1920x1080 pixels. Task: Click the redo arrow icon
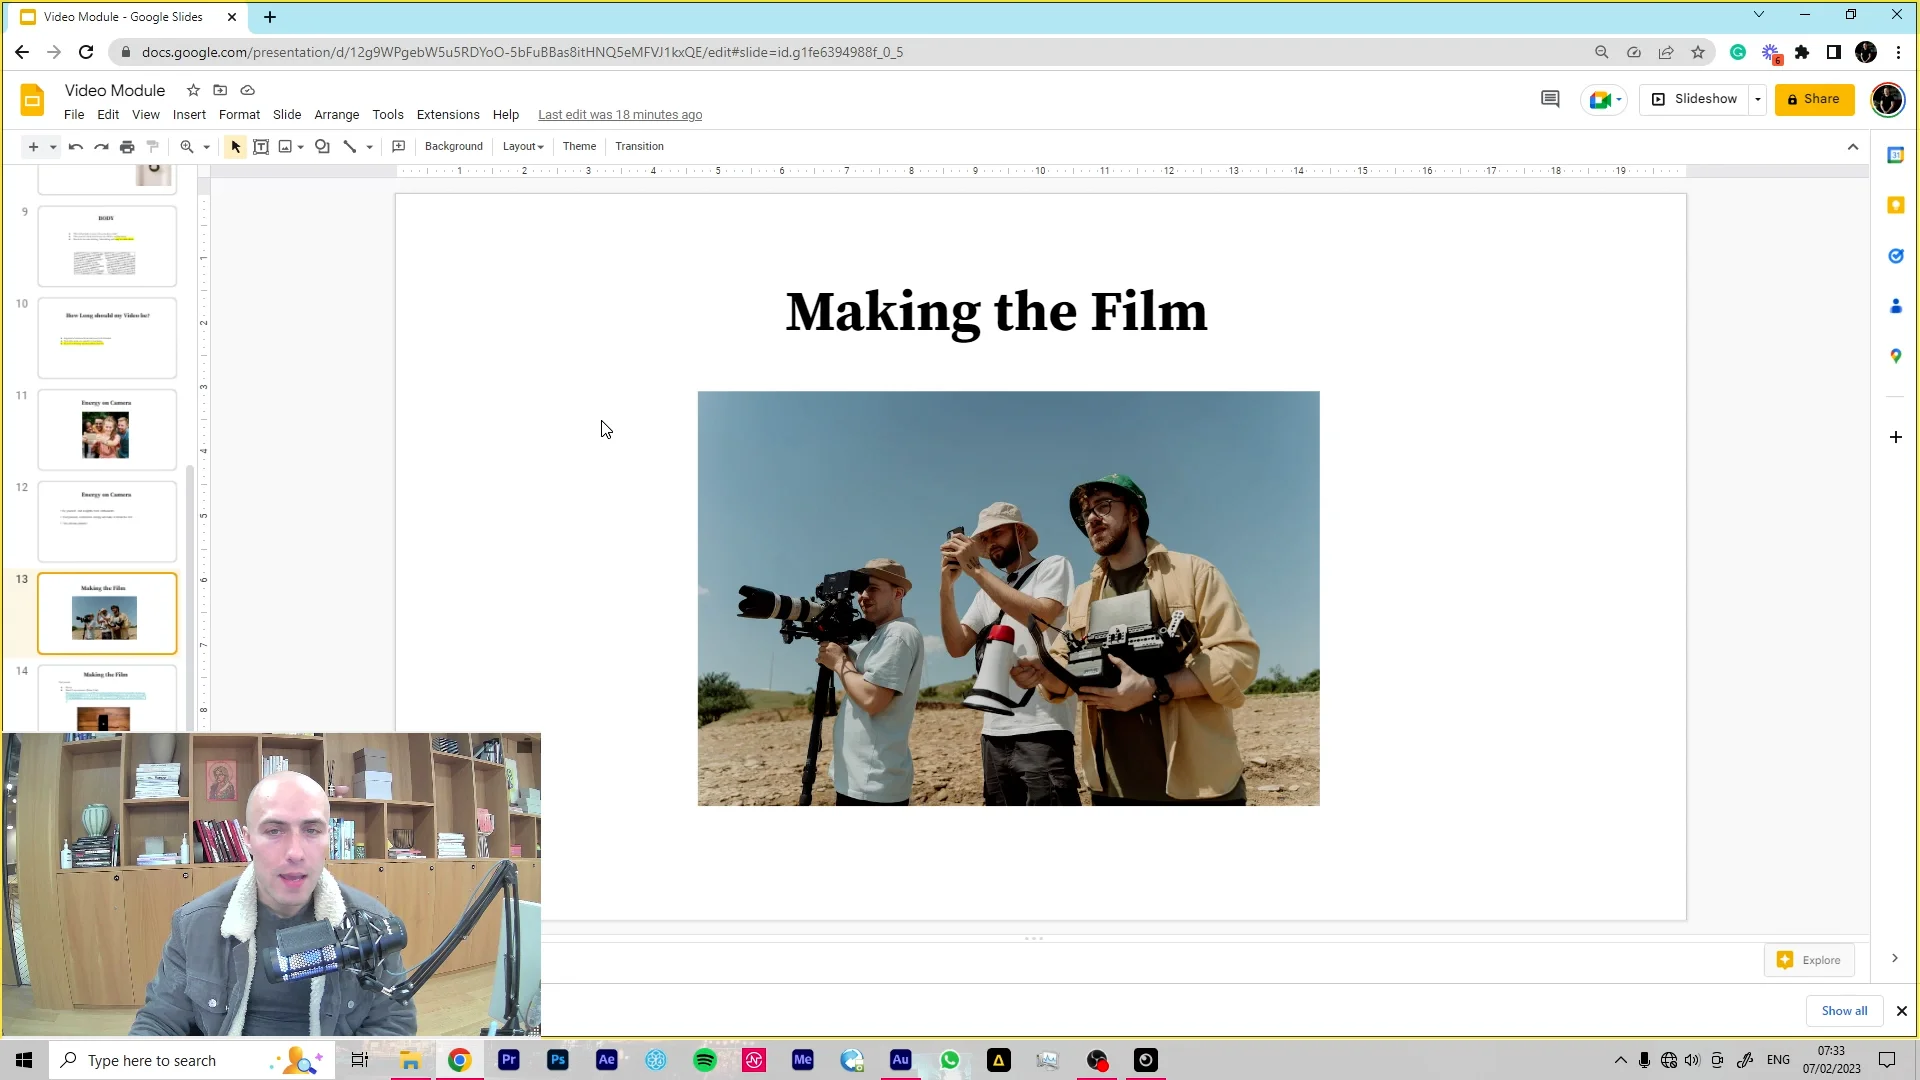pyautogui.click(x=101, y=147)
